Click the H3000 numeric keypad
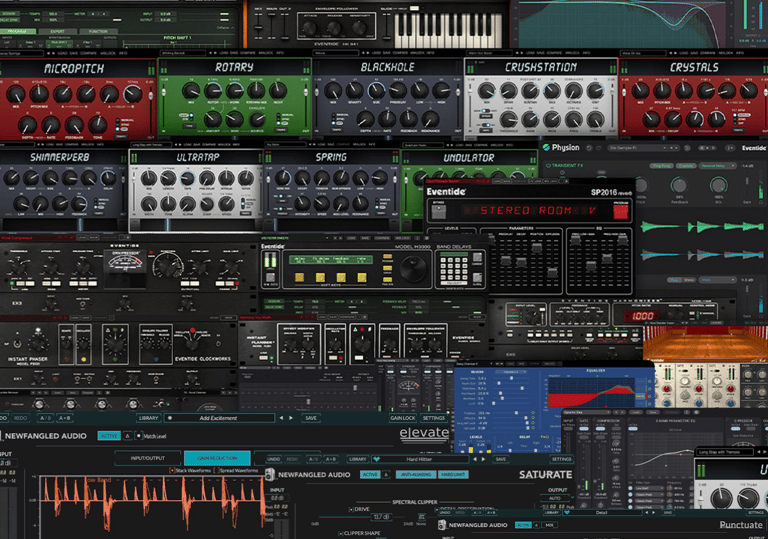 pyautogui.click(x=454, y=268)
